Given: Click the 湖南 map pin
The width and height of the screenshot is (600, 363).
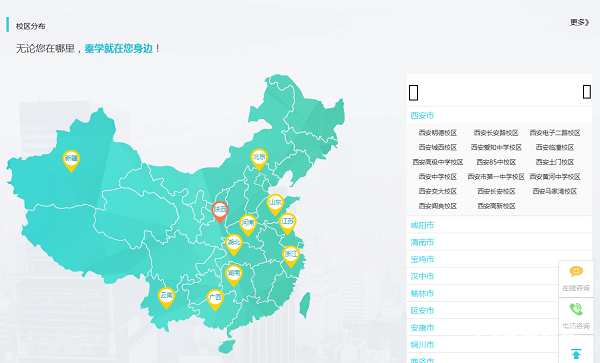Looking at the screenshot, I should click(x=234, y=275).
